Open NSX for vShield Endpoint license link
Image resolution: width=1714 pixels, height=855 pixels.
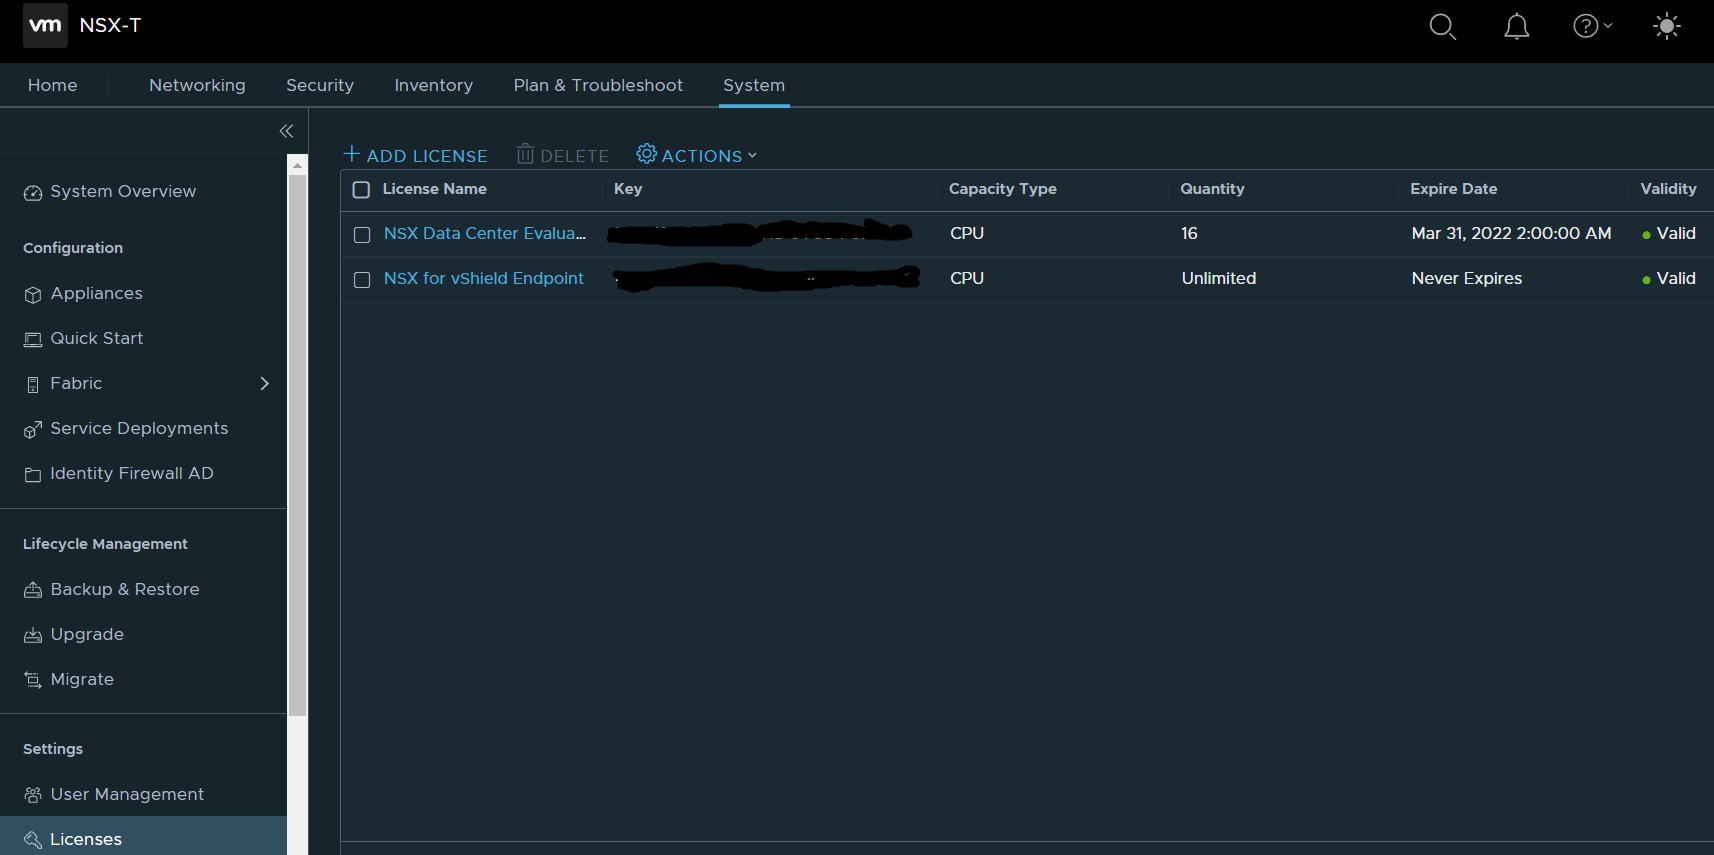tap(484, 279)
